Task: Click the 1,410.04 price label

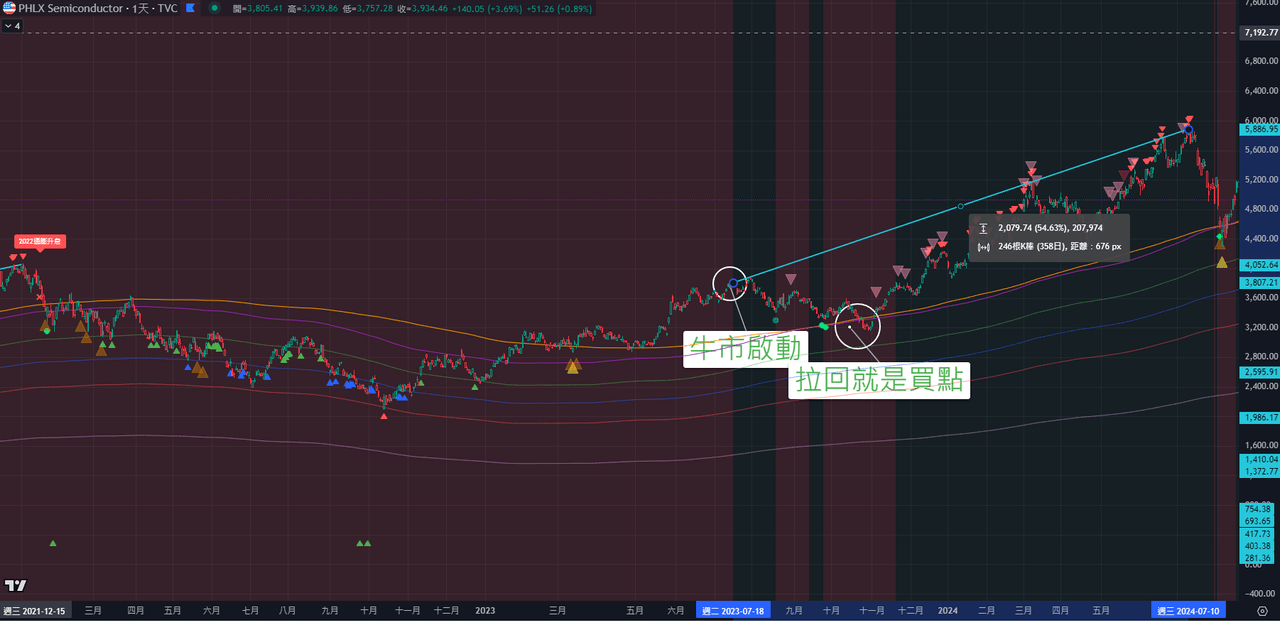Action: point(1260,460)
